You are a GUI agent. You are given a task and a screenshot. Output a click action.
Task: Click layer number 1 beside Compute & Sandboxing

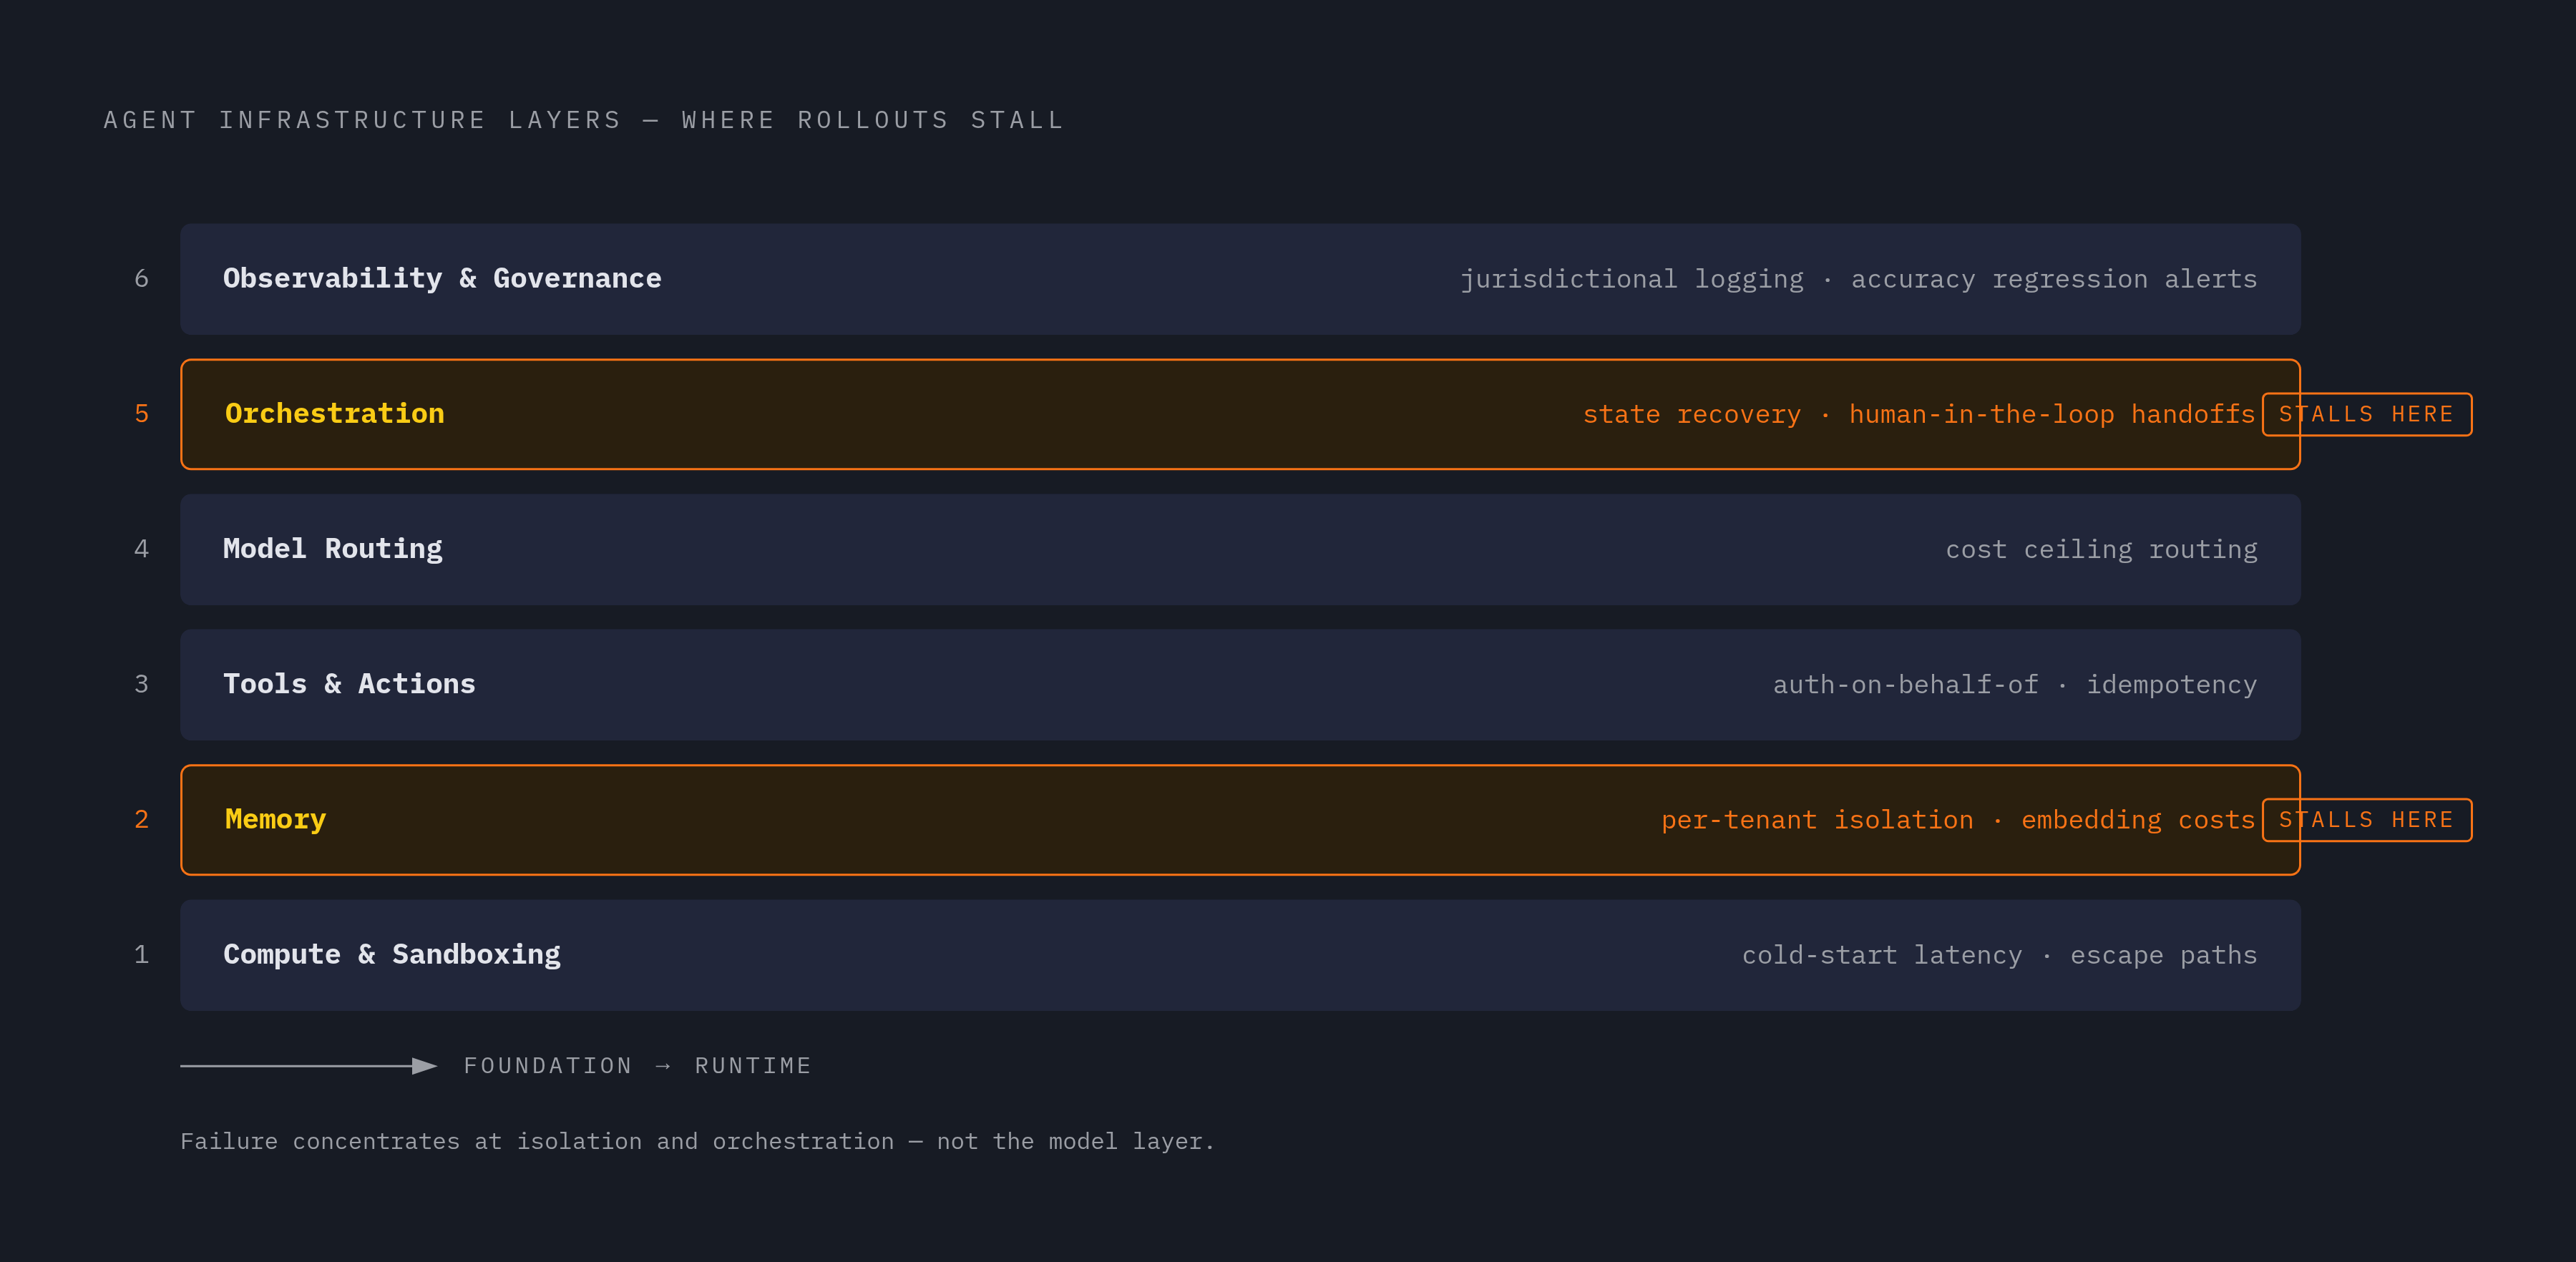[x=141, y=955]
